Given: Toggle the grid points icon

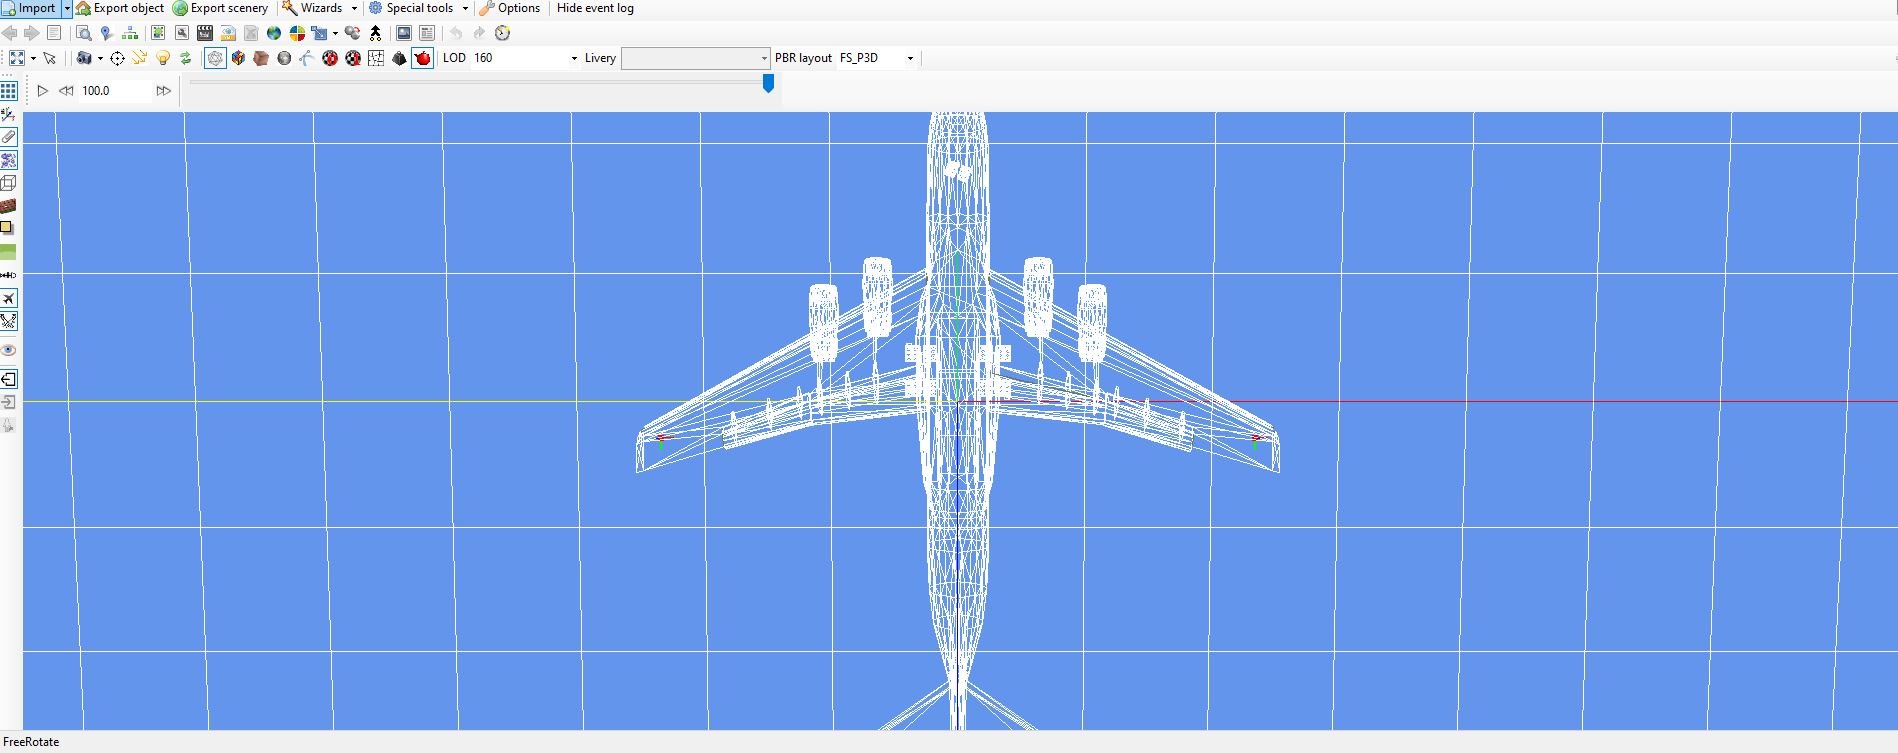Looking at the screenshot, I should pyautogui.click(x=376, y=58).
